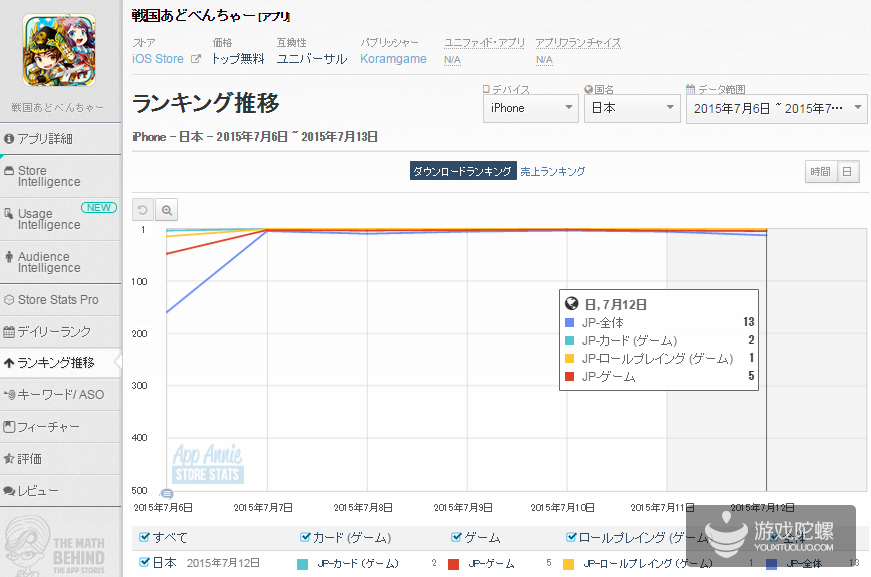Screen dimensions: 871x577
Task: Click the レビュー speech bubble icon
Action: tap(9, 491)
